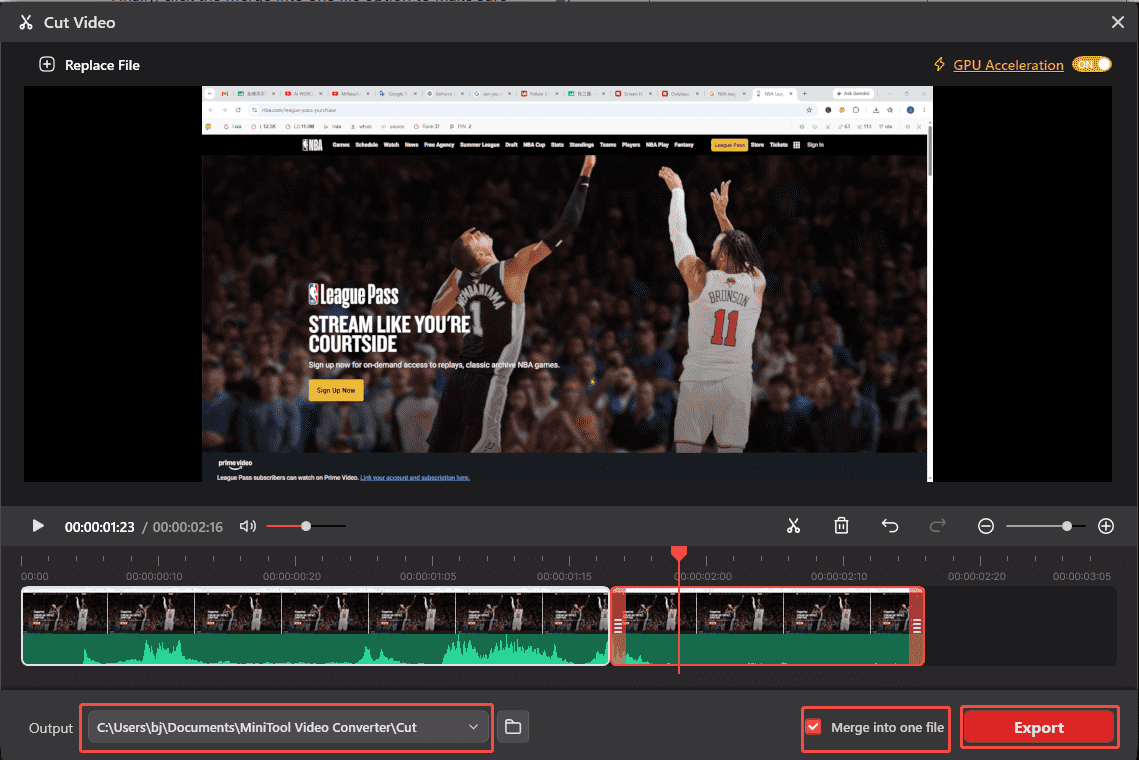Open the GPU Acceleration link
Image resolution: width=1139 pixels, height=760 pixels.
[1008, 65]
